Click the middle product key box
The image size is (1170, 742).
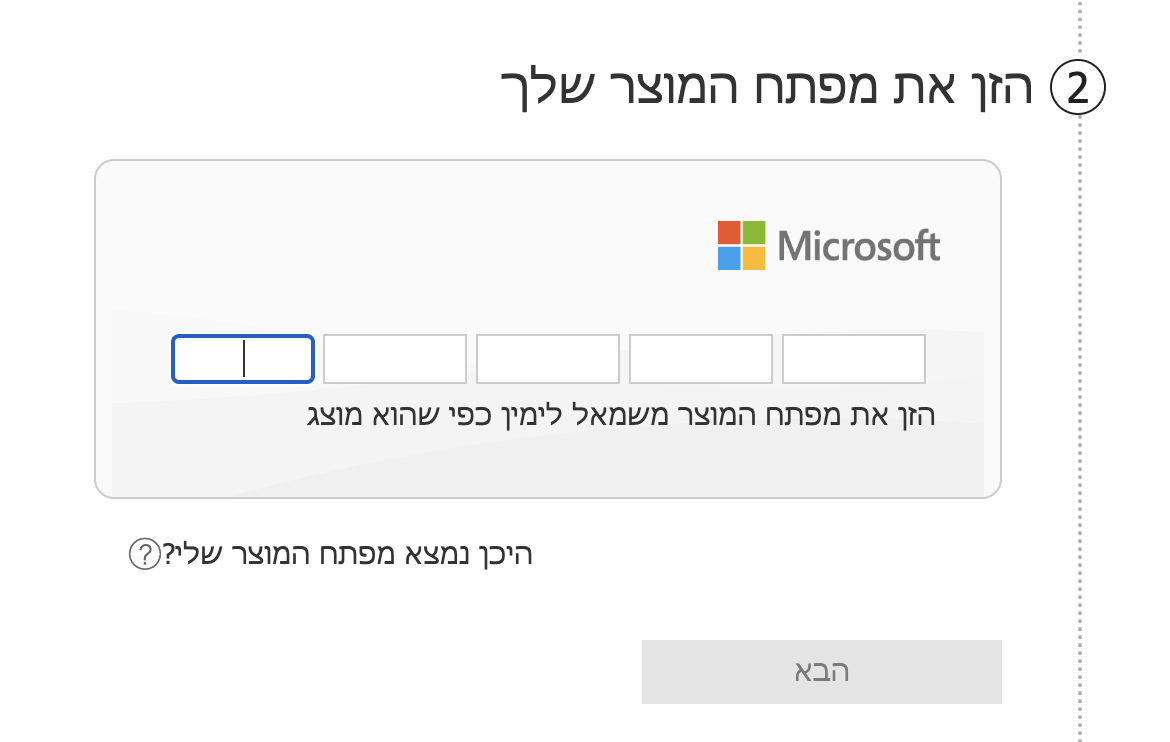548,359
